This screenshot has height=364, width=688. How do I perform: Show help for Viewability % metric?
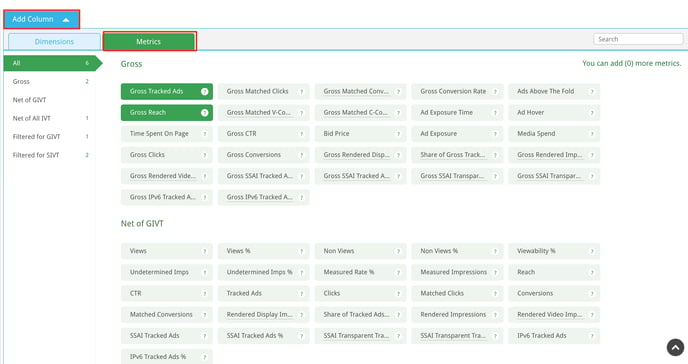pos(592,251)
